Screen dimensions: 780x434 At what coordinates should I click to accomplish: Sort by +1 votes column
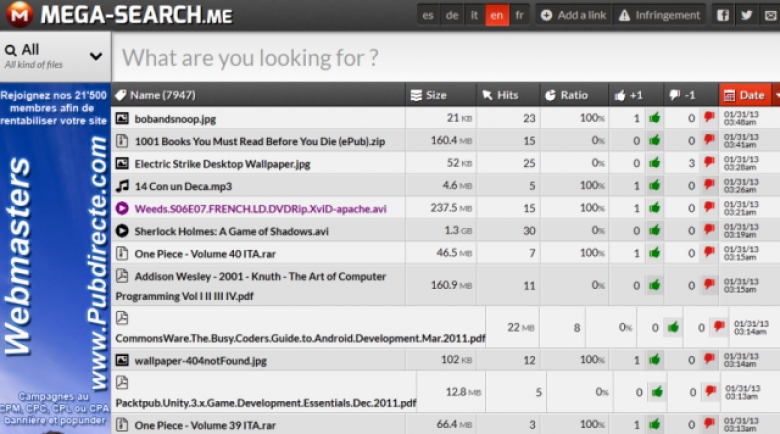(636, 95)
